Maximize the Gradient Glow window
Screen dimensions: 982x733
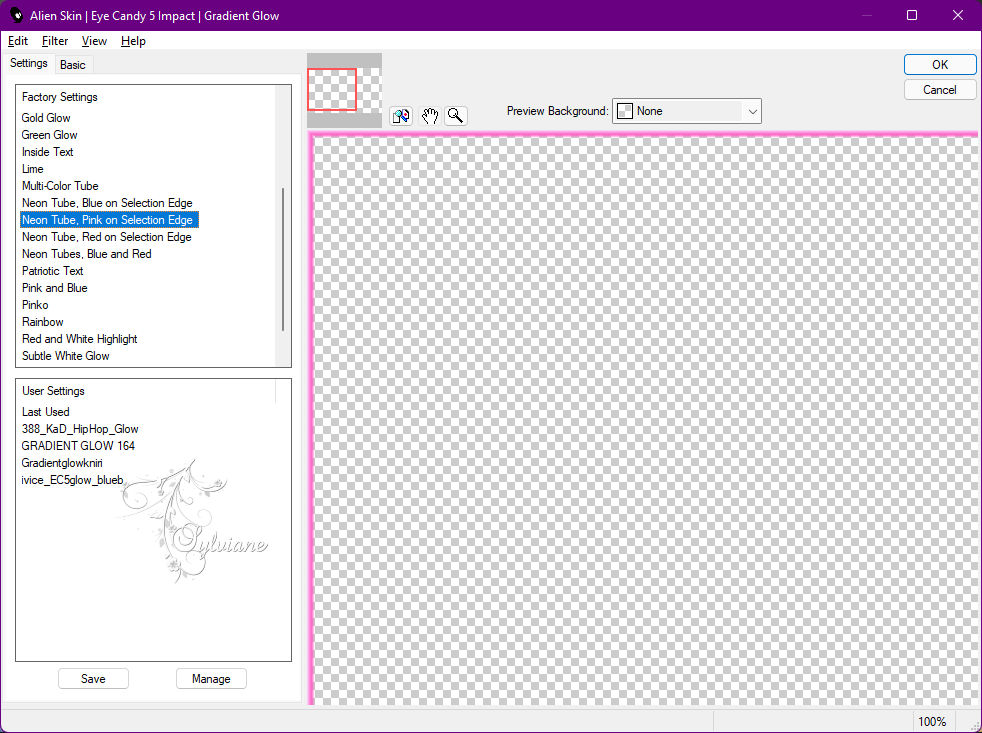pyautogui.click(x=912, y=15)
